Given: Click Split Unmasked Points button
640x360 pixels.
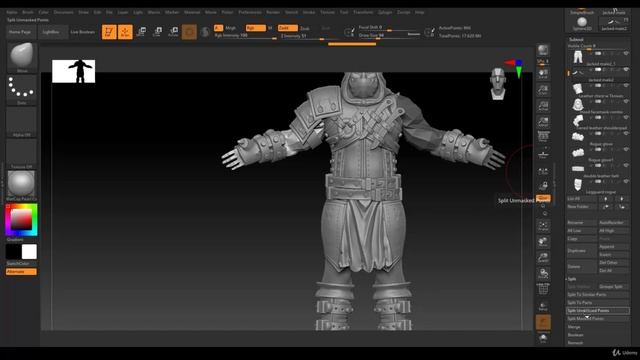Looking at the screenshot, I should coord(598,311).
